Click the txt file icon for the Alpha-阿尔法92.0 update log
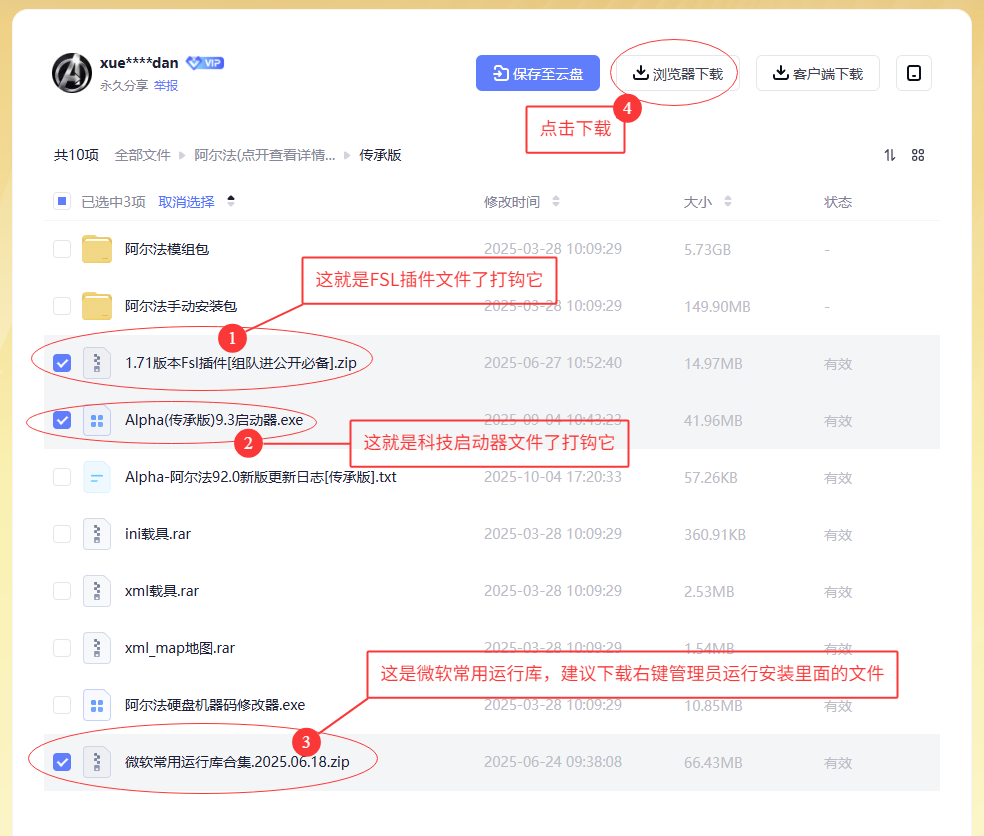This screenshot has width=984, height=836. pyautogui.click(x=97, y=478)
